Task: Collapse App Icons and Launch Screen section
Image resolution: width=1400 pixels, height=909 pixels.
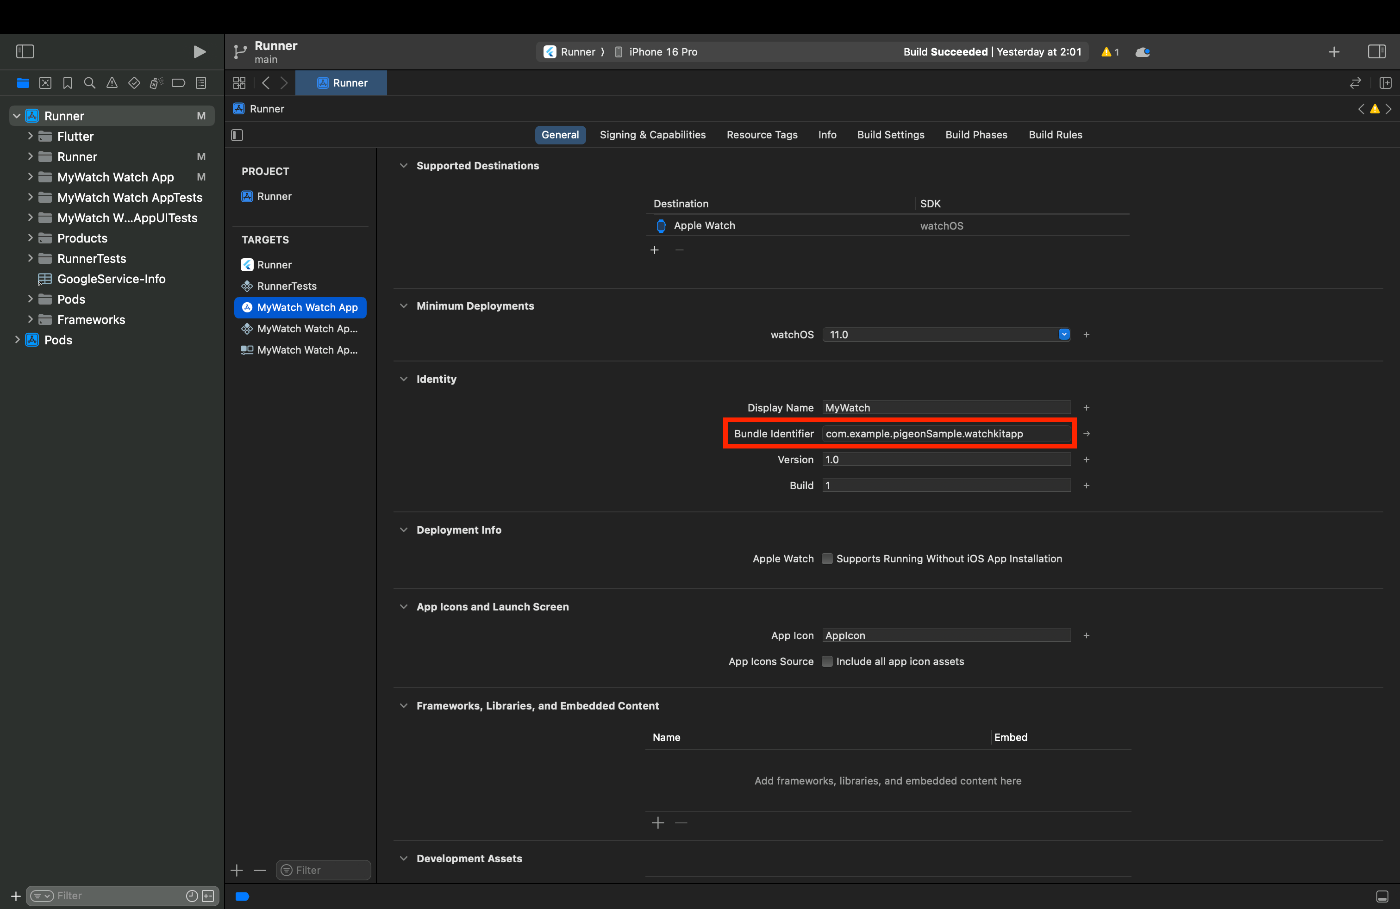Action: (404, 607)
